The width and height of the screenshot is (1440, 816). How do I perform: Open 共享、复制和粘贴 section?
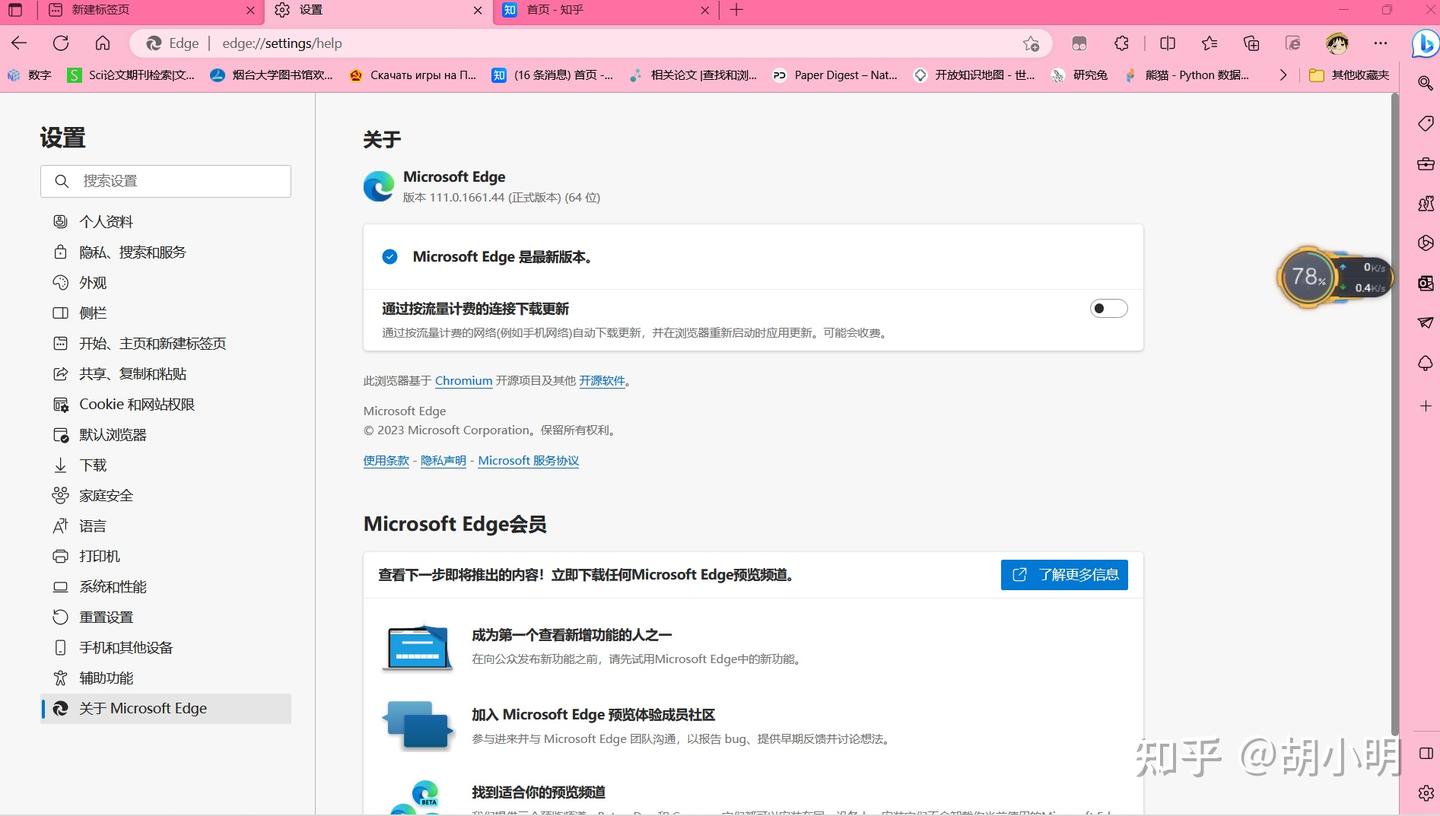(x=166, y=374)
